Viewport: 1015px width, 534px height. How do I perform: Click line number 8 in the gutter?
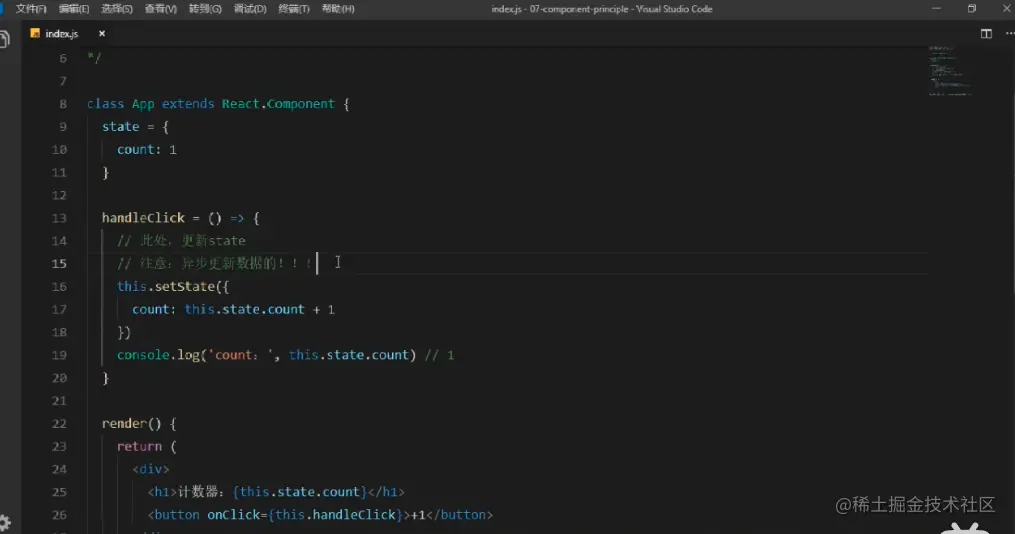coord(63,104)
